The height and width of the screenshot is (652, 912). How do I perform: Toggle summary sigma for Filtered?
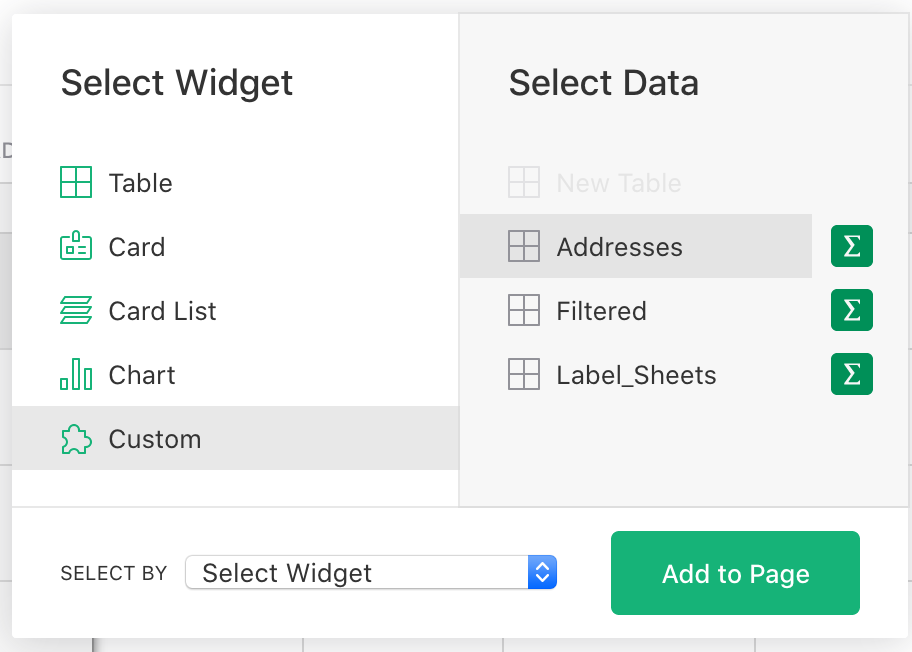coord(851,311)
